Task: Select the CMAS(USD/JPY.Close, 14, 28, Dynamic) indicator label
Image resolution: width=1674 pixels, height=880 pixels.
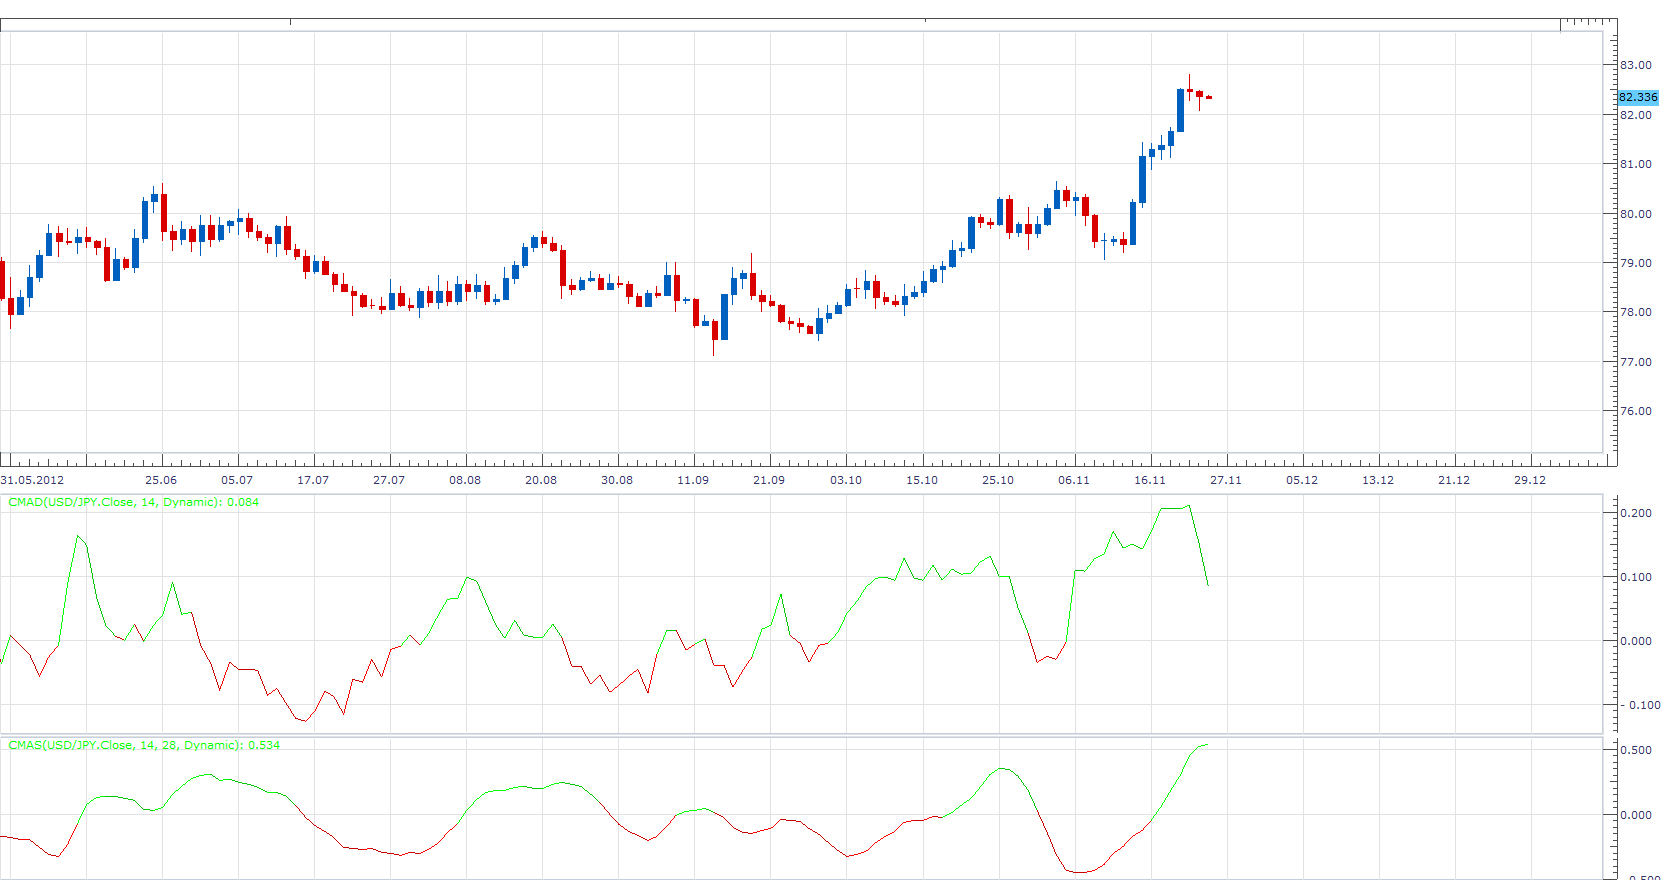Action: click(x=144, y=745)
